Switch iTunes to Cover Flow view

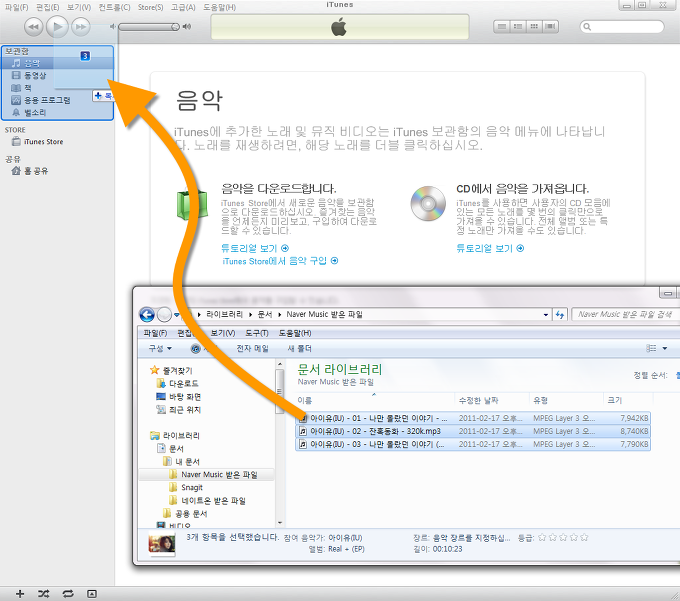pyautogui.click(x=550, y=27)
